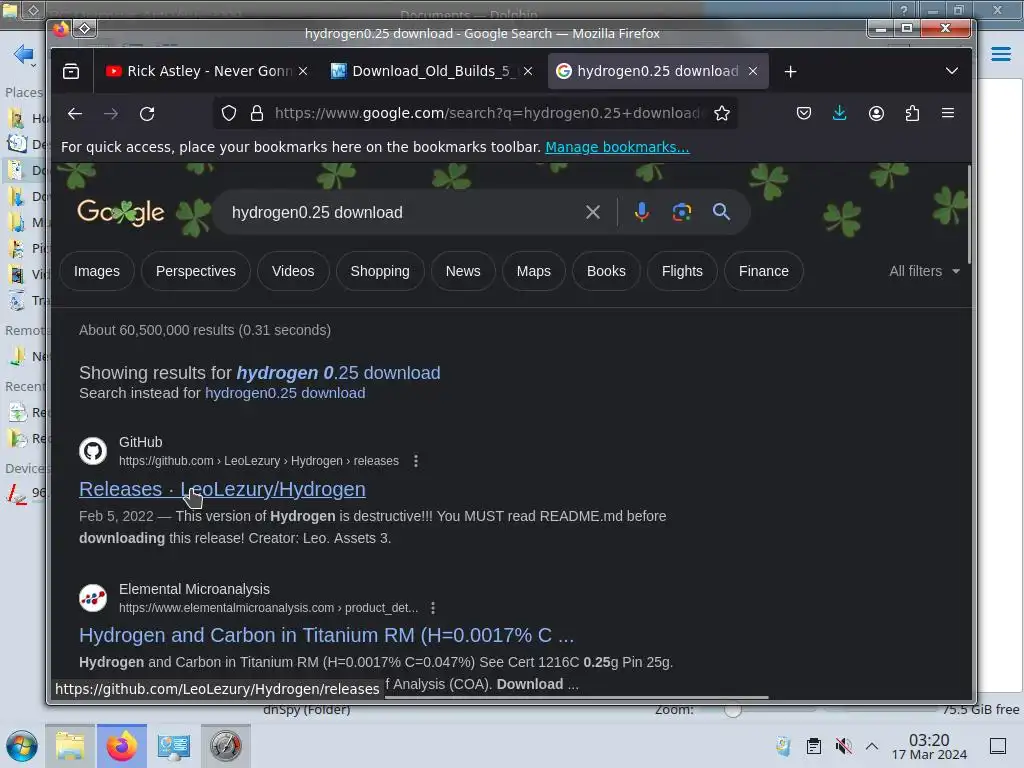Expand hidden system tray icons arrow
The height and width of the screenshot is (768, 1024).
point(872,746)
